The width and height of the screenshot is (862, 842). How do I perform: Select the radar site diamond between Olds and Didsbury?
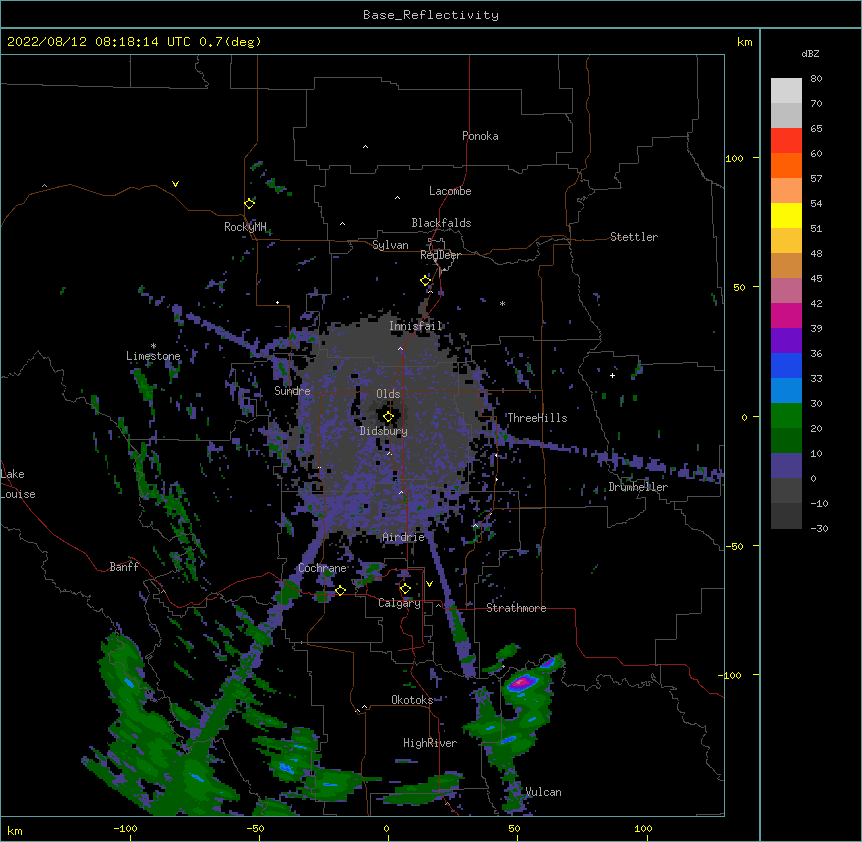pyautogui.click(x=388, y=417)
